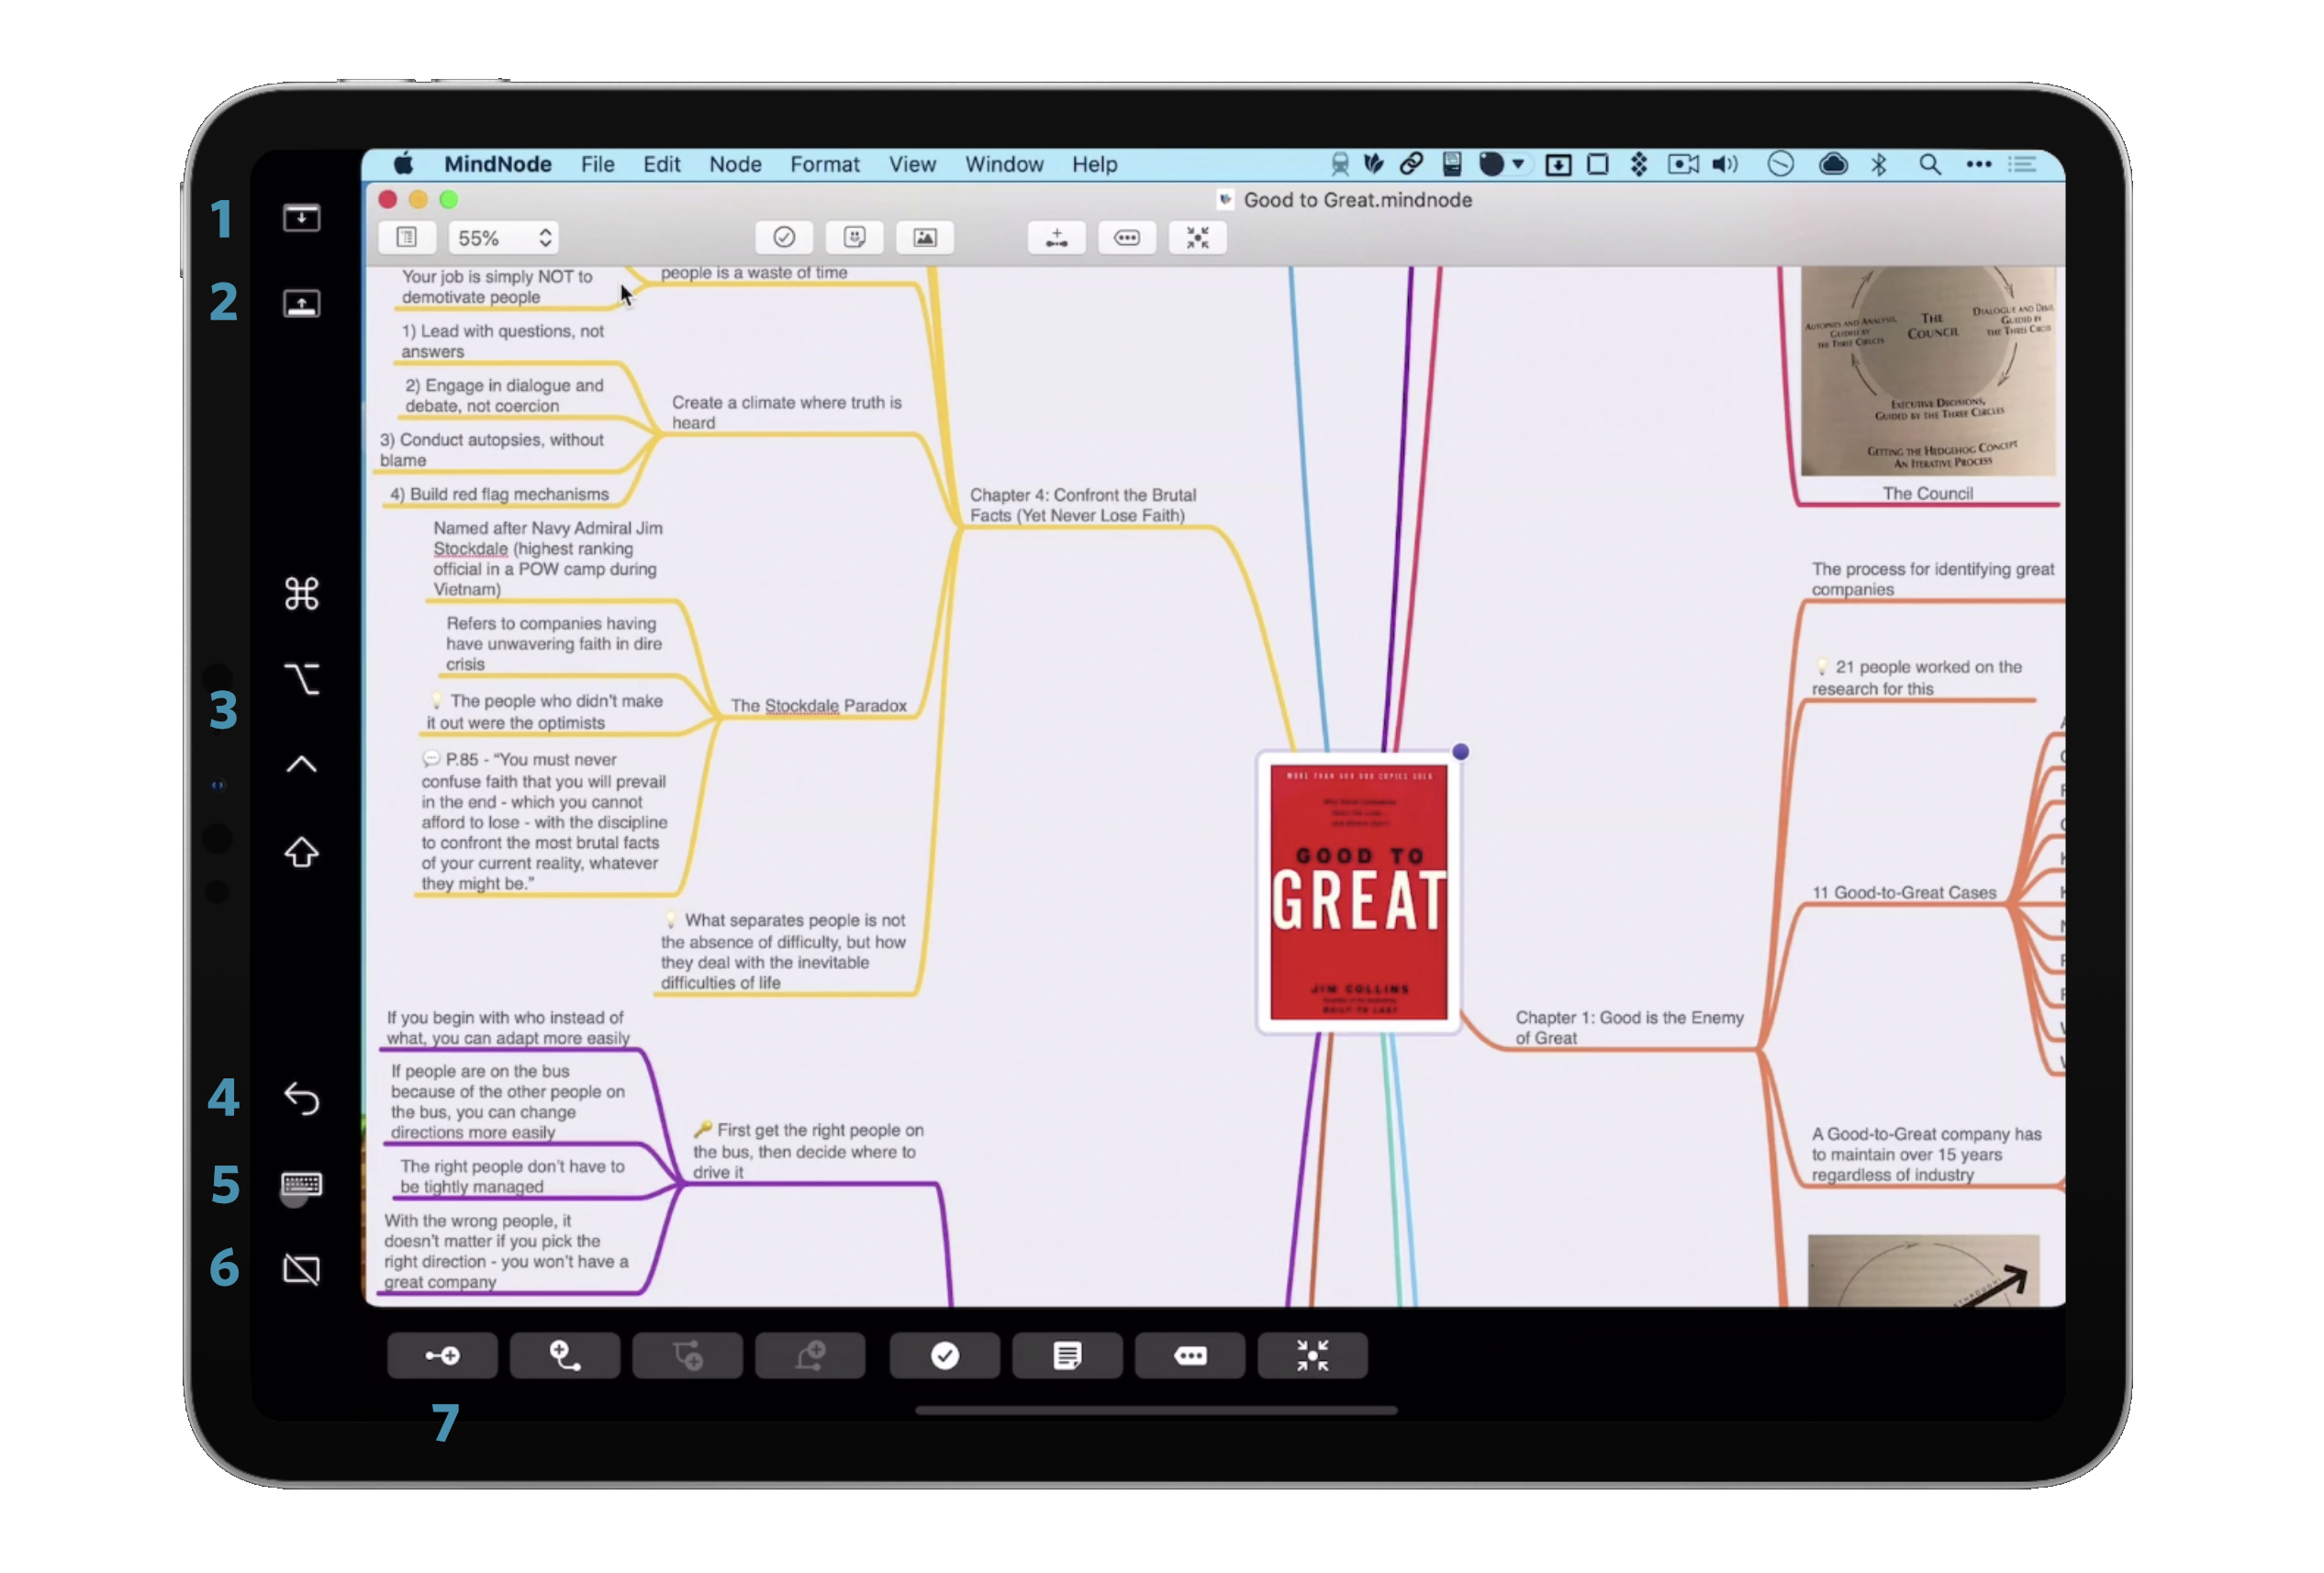Click the purple handle dot on central node

pyautogui.click(x=1460, y=751)
